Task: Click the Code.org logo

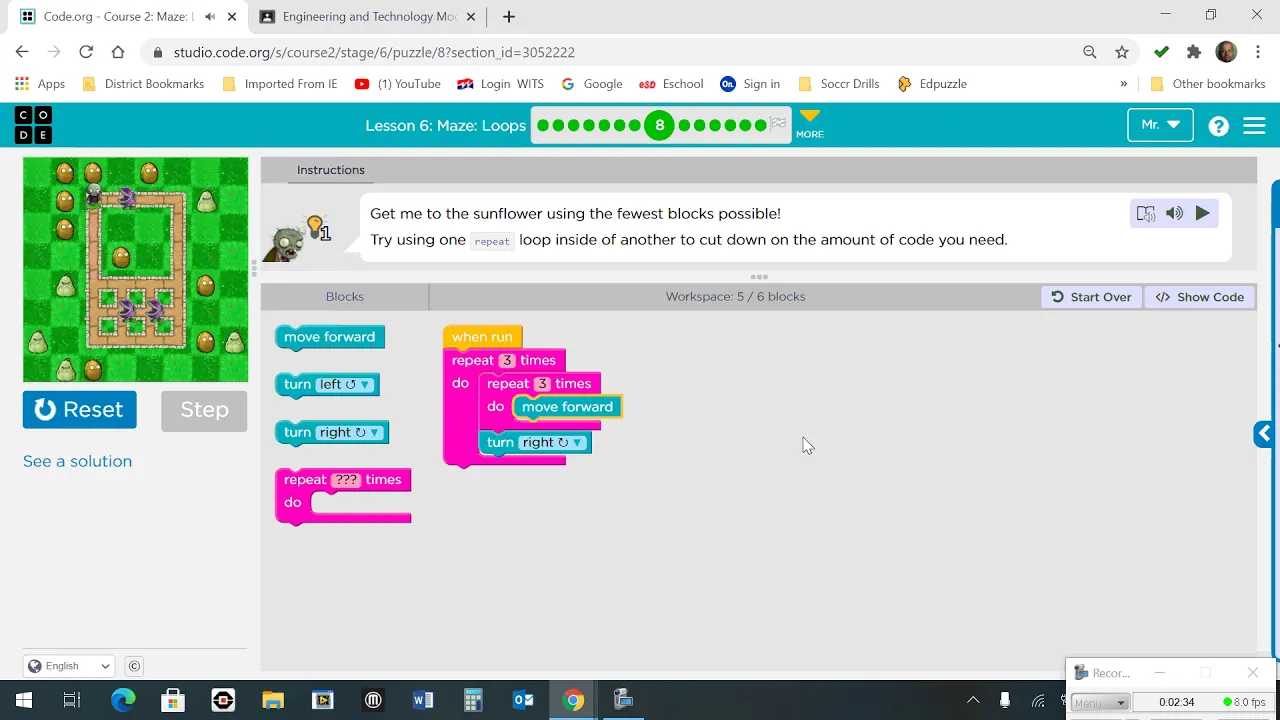Action: (x=33, y=125)
